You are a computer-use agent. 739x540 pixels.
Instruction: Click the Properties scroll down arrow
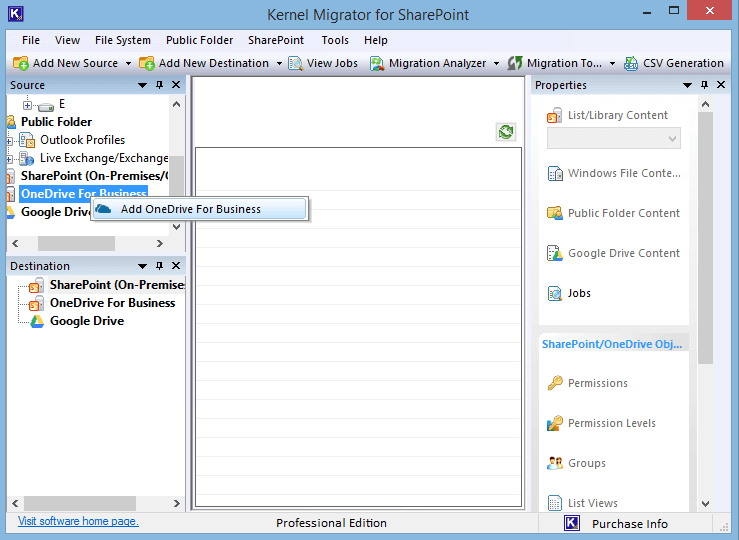coord(706,504)
